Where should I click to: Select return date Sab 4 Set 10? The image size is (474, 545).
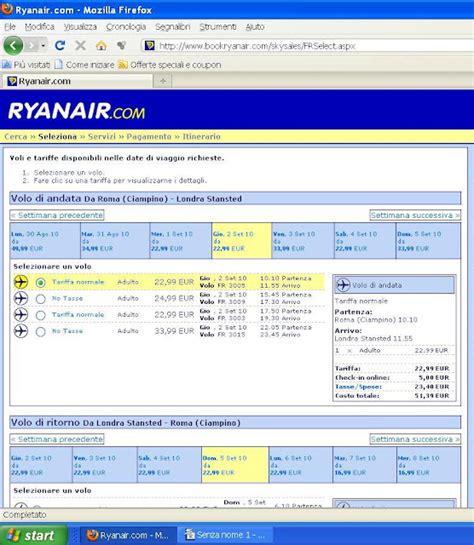(x=169, y=465)
